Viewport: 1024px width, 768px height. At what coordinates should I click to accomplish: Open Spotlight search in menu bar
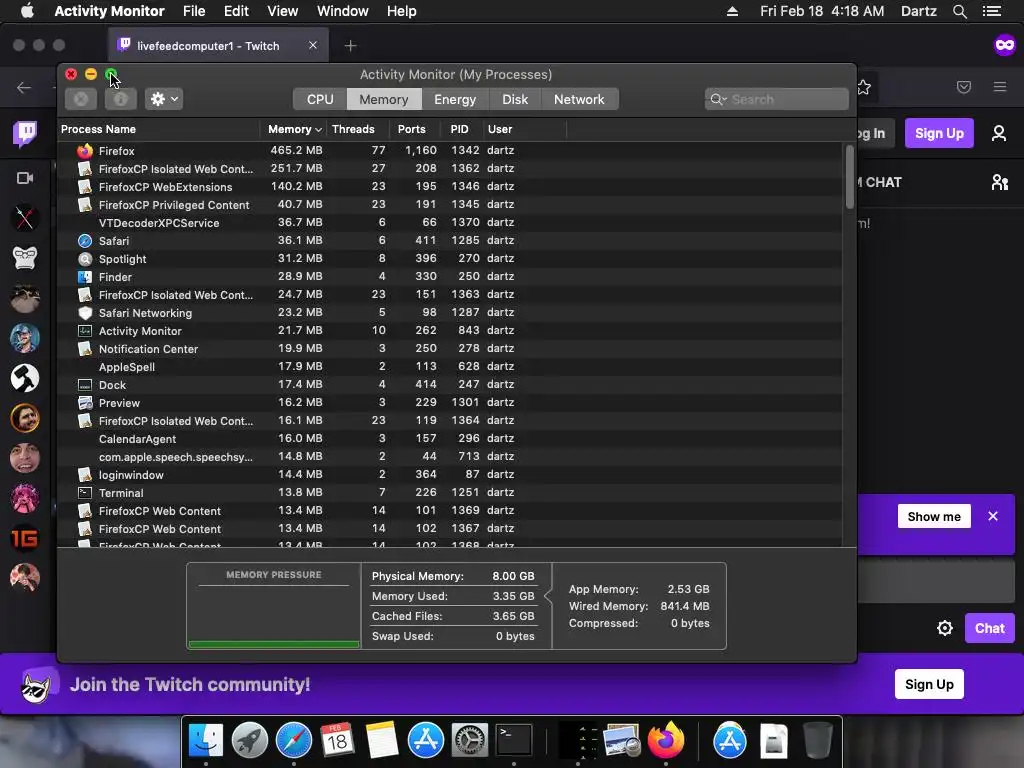click(959, 11)
